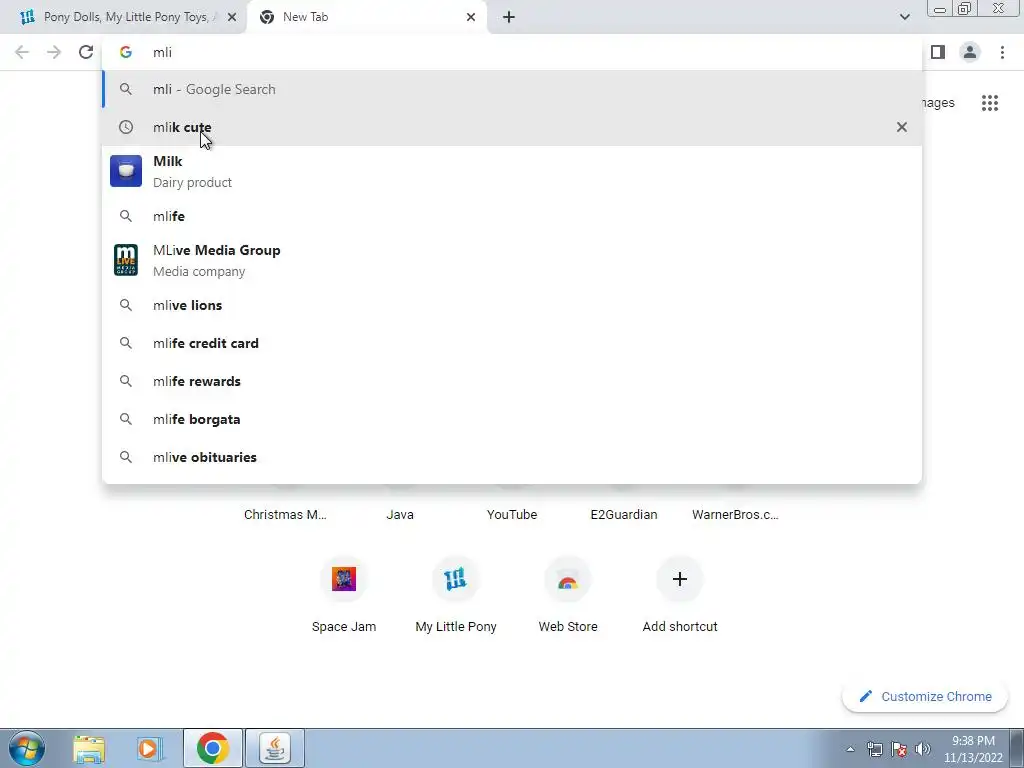The image size is (1024, 768).
Task: Open a new tab with the plus button
Action: point(509,17)
